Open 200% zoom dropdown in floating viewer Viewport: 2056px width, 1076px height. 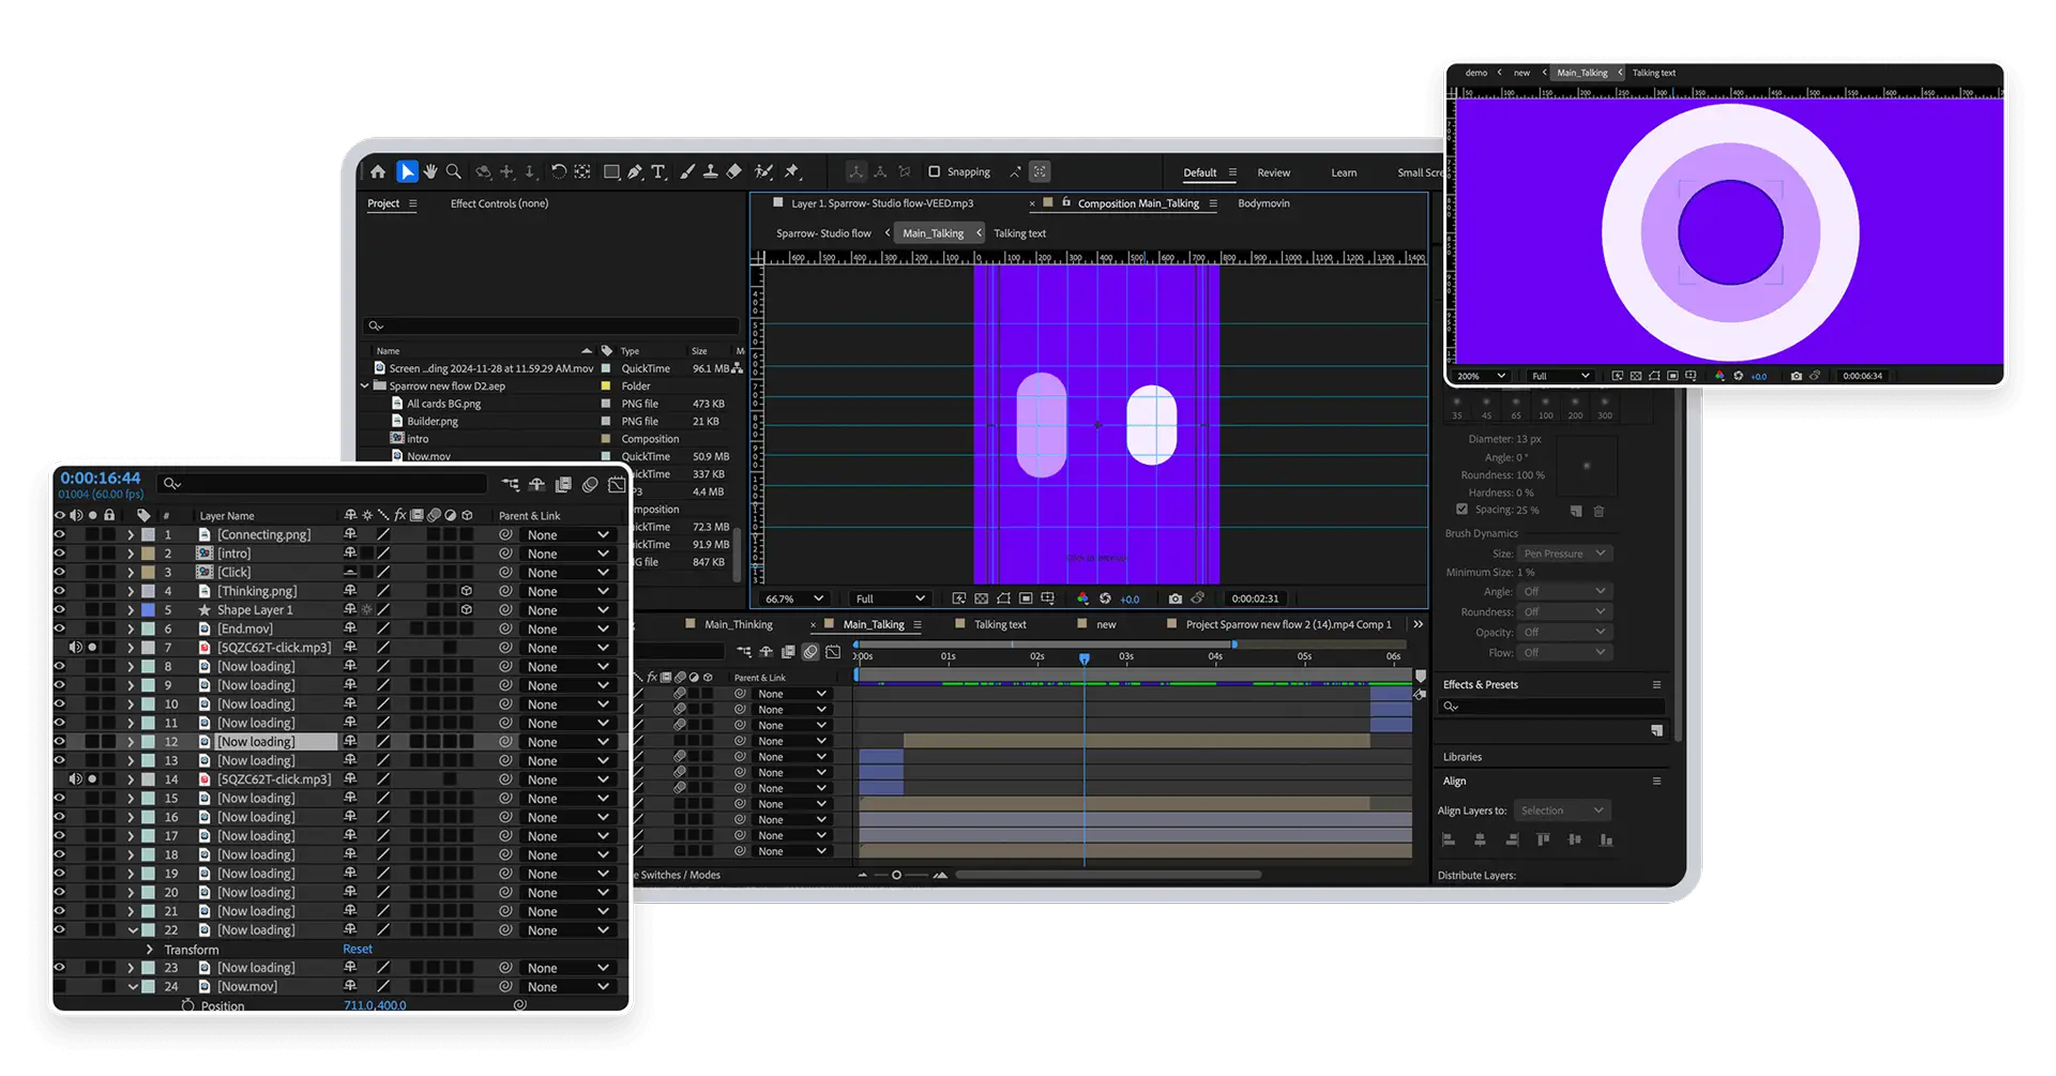pos(1481,376)
